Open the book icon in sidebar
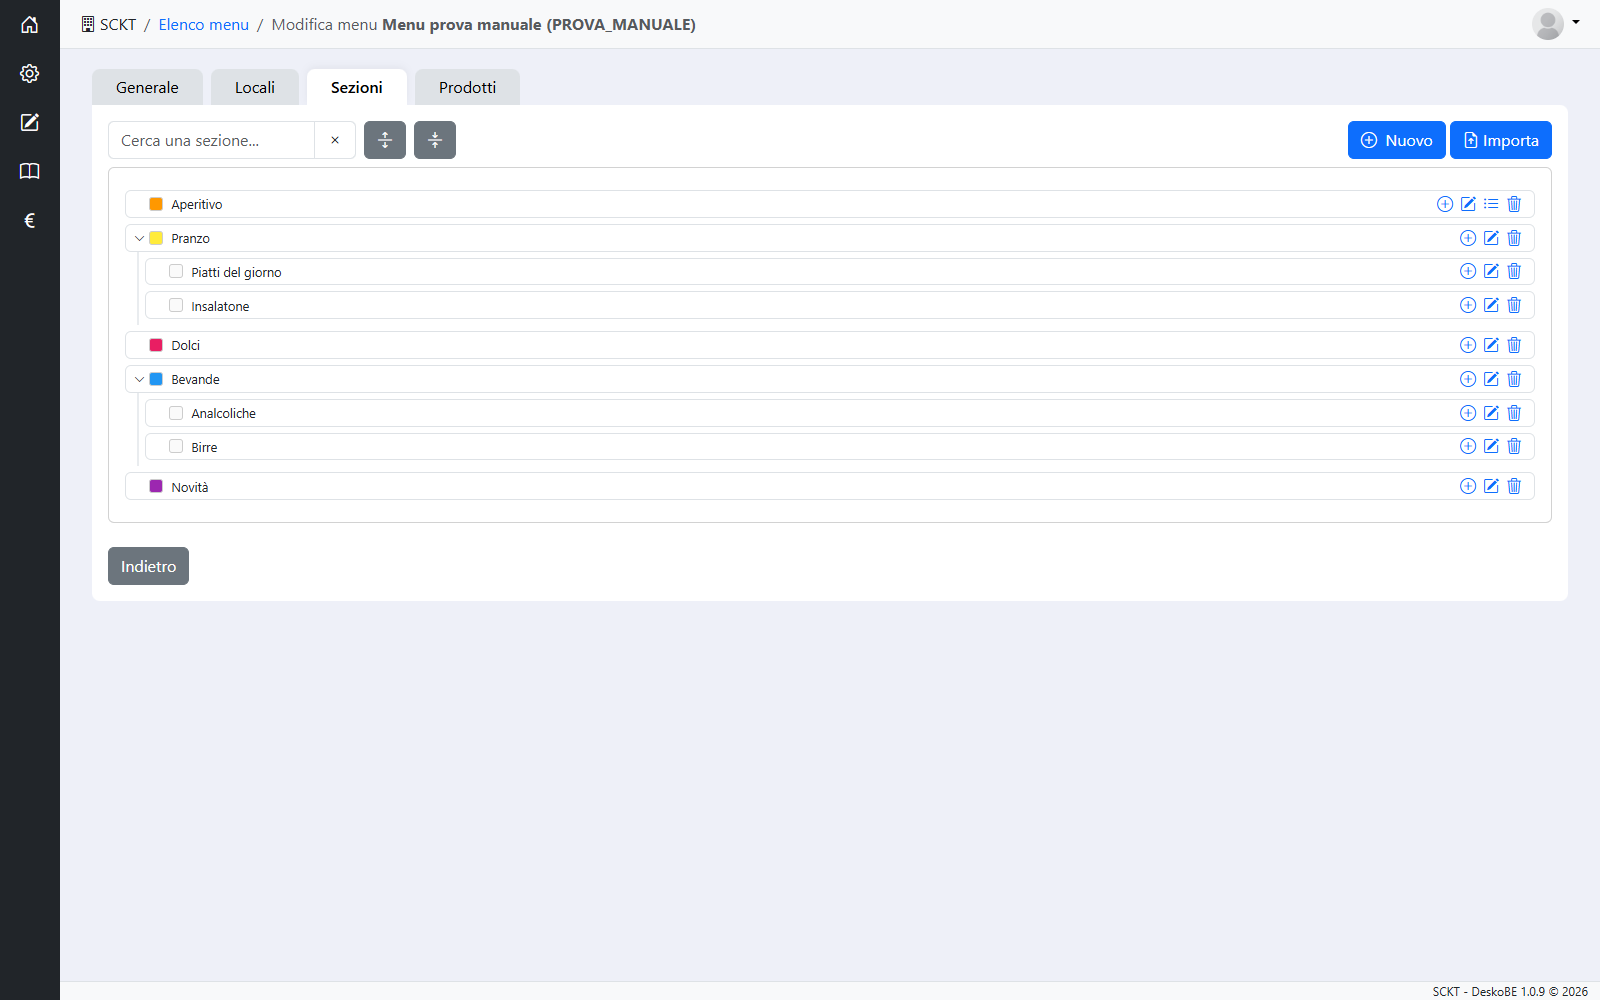Viewport: 1600px width, 1000px height. 30,172
